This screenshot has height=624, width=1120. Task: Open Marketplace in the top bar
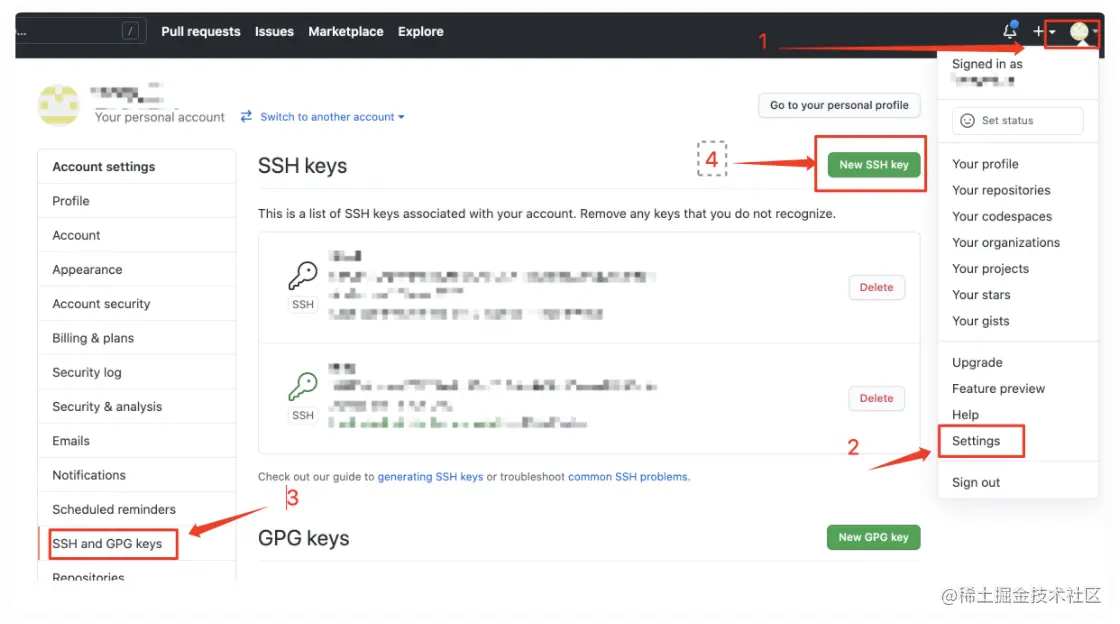(346, 31)
